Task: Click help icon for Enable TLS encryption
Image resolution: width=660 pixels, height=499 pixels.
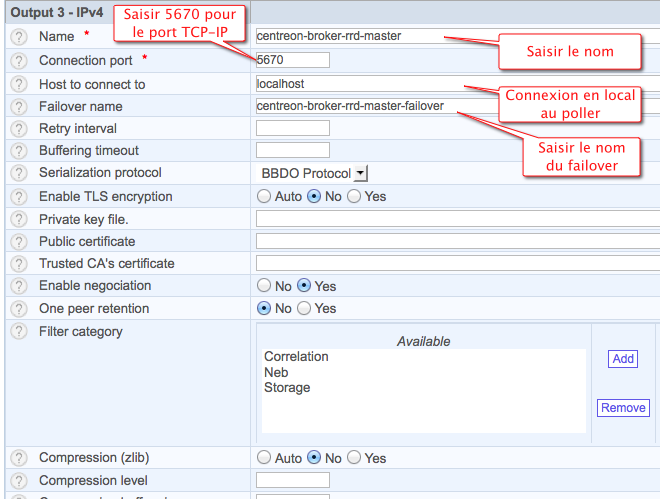Action: coord(18,196)
